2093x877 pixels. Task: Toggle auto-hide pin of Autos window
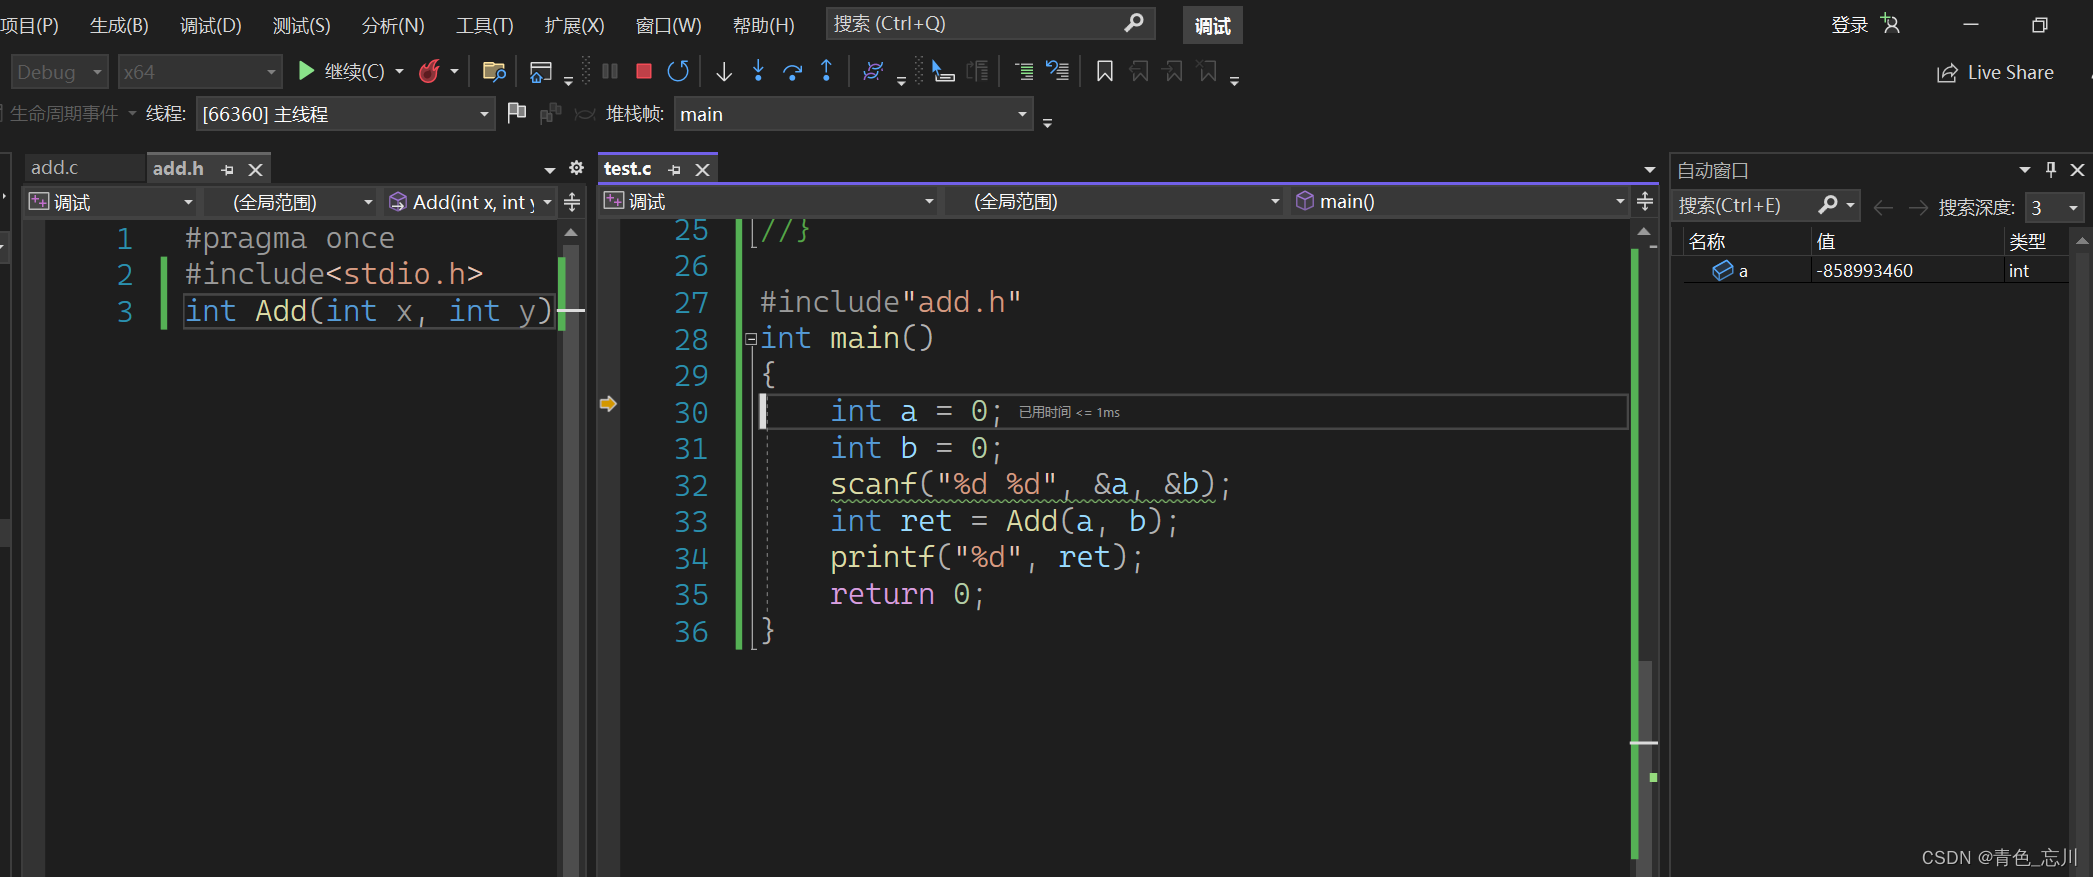(x=2050, y=170)
